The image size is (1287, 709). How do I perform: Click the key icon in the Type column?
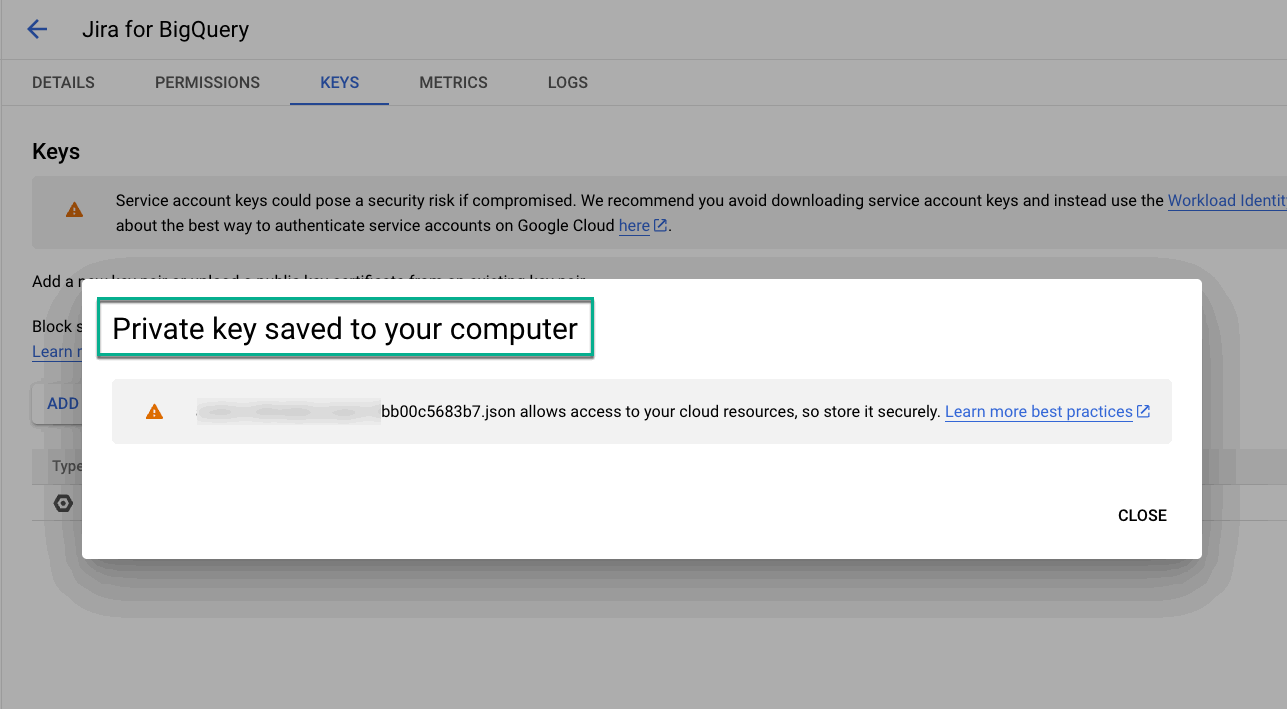click(x=62, y=503)
